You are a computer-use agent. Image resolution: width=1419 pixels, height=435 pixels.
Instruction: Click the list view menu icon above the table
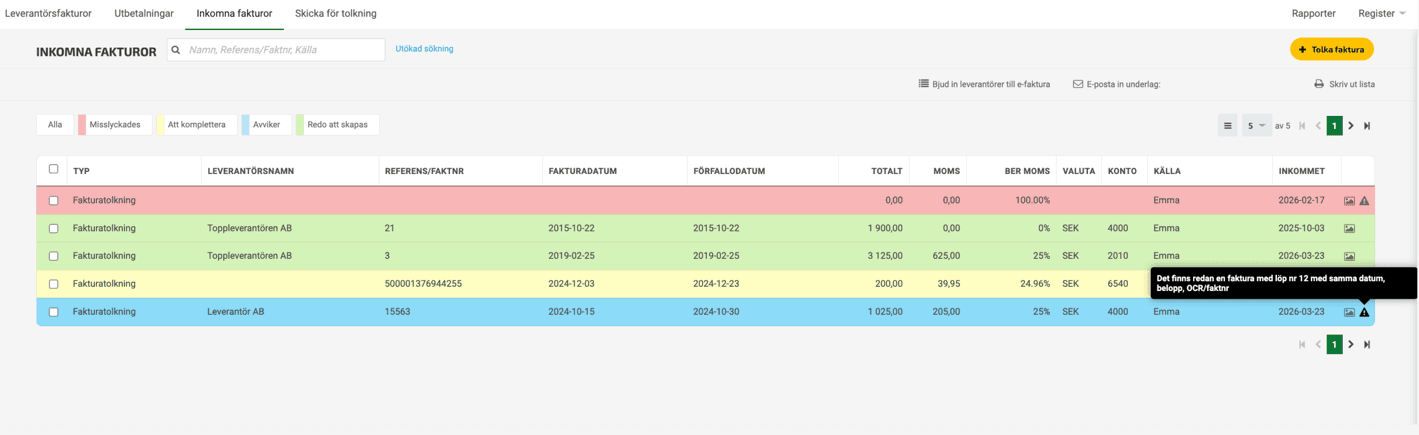tap(1227, 126)
